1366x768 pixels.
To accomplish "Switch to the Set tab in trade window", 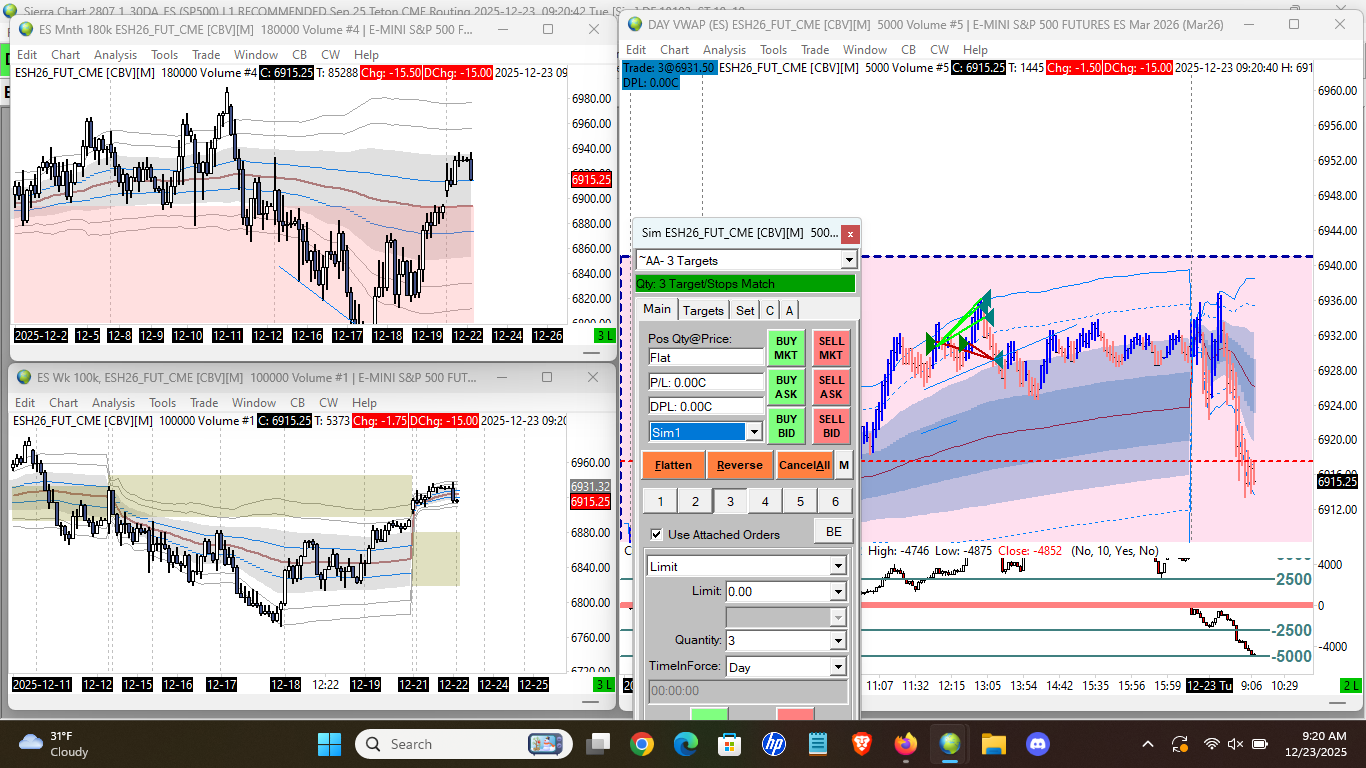I will click(x=745, y=310).
